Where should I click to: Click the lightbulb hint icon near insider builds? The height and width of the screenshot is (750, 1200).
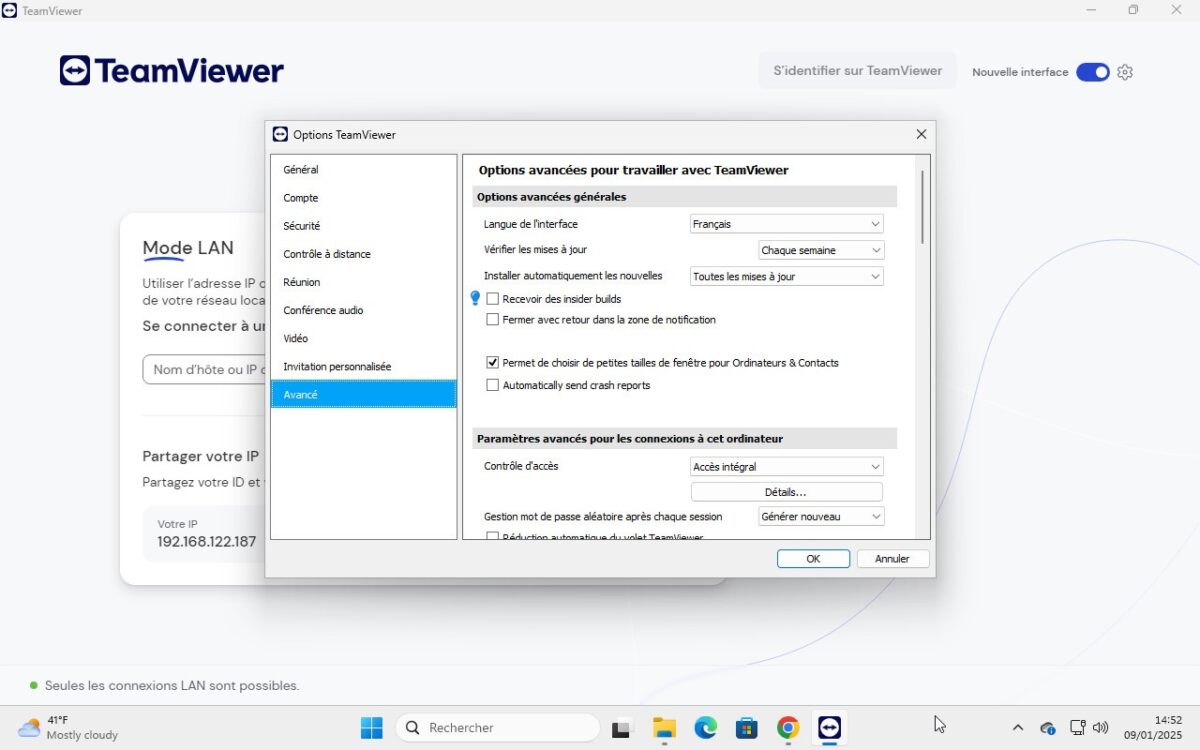coord(475,298)
